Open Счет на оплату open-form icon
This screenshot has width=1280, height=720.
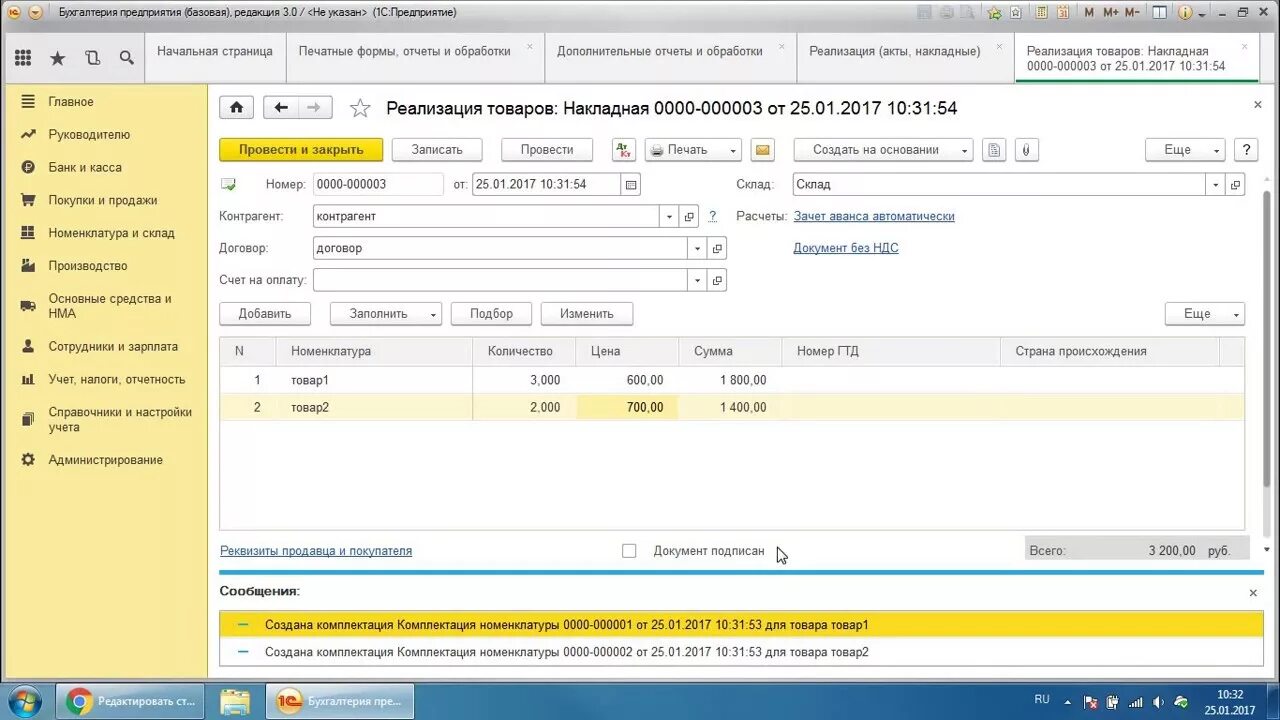[x=717, y=281]
